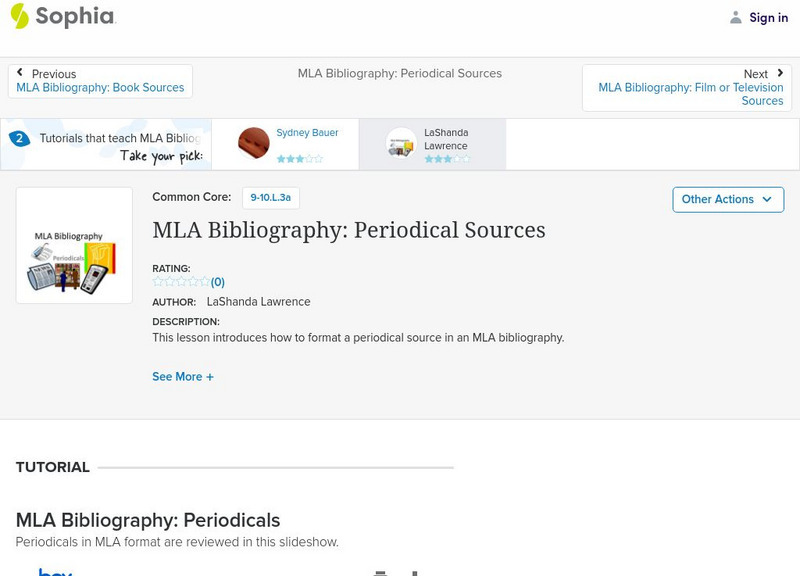Click the blue number 2 tutorials badge
Image resolution: width=800 pixels, height=576 pixels.
coord(19,139)
